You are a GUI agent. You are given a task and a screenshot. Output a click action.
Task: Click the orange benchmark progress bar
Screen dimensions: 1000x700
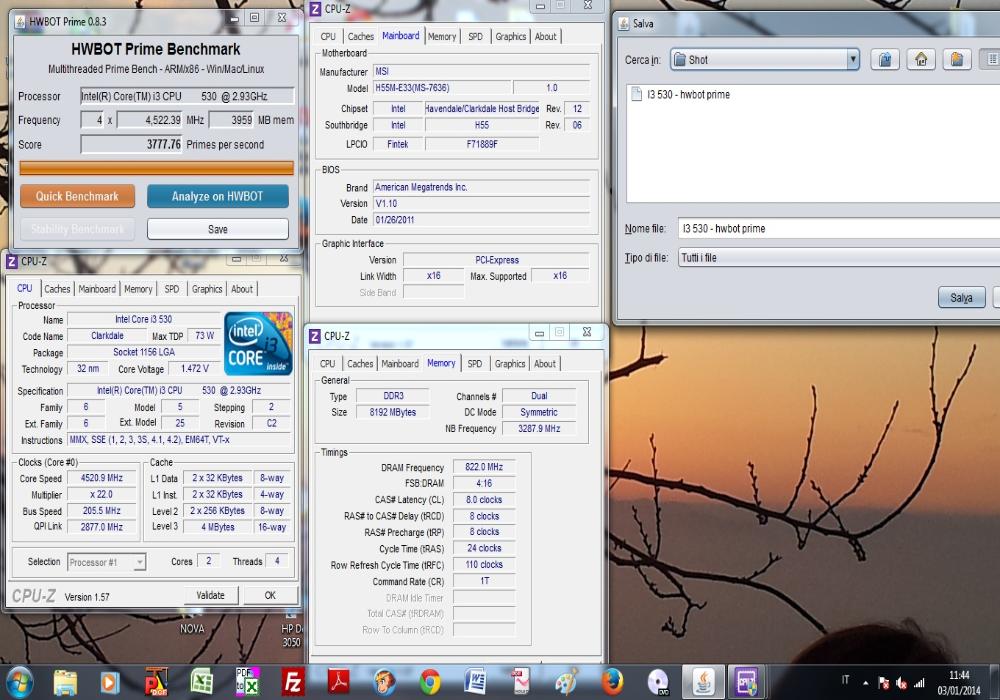[156, 168]
